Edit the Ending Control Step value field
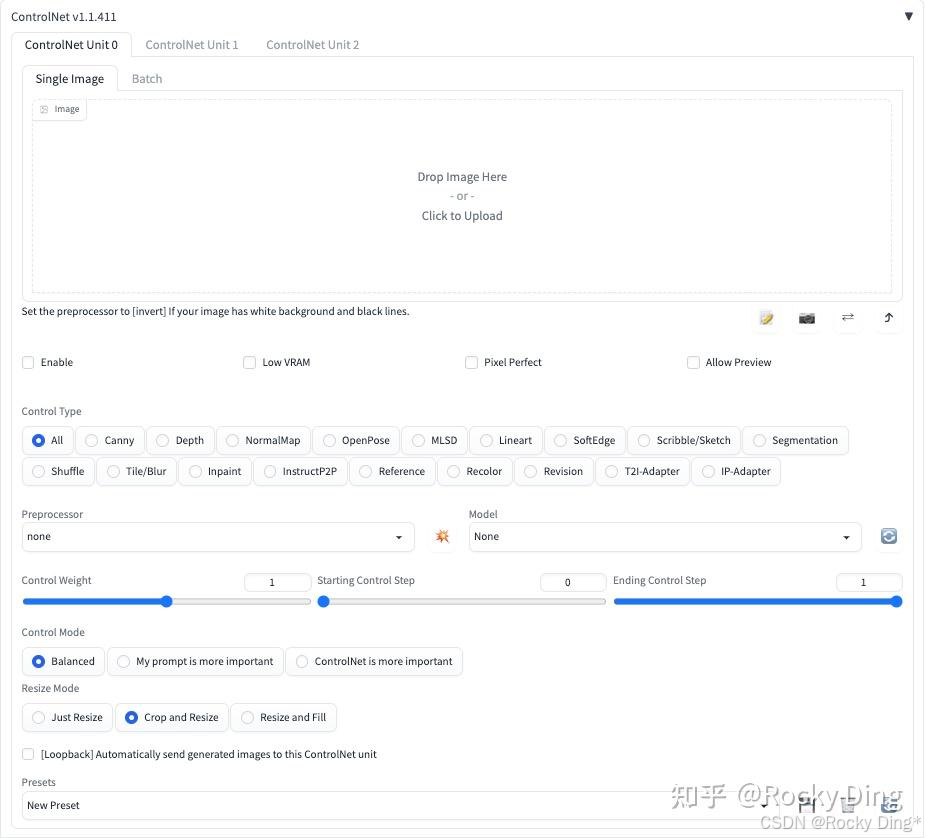The height and width of the screenshot is (838, 926). 869,582
